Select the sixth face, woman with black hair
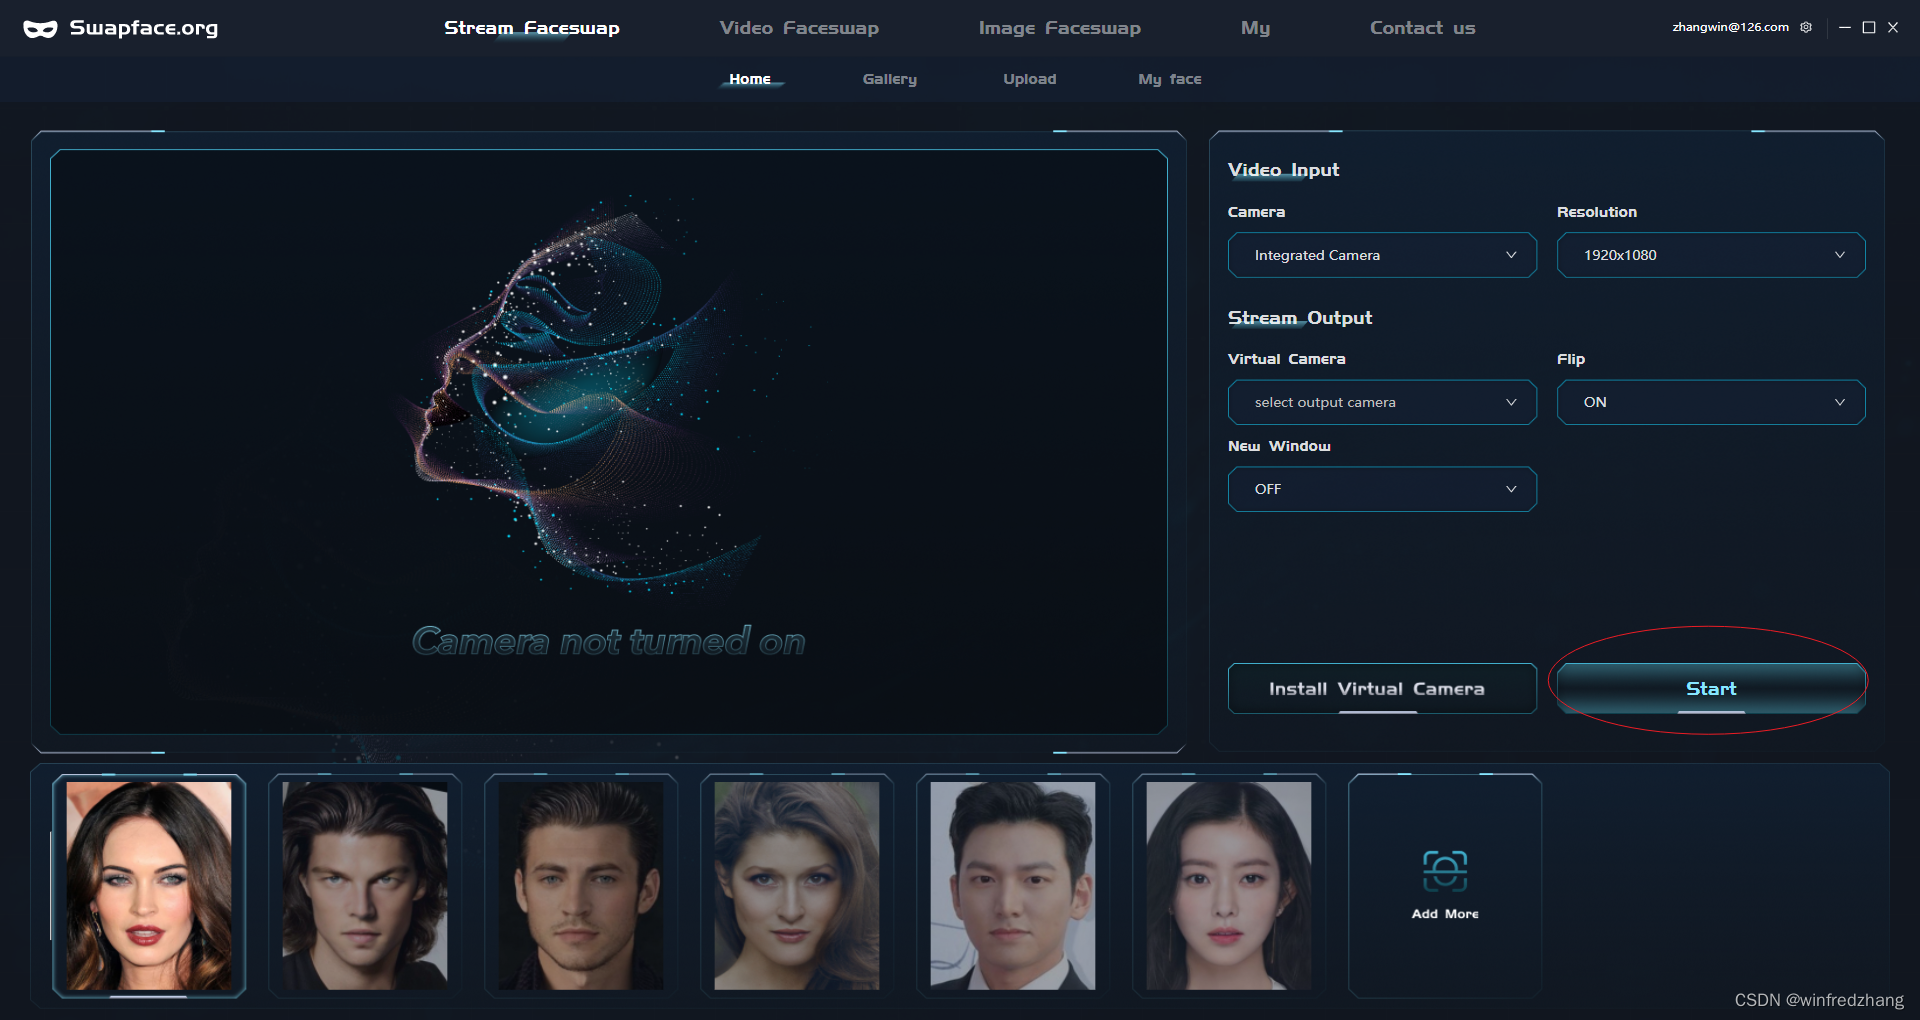The width and height of the screenshot is (1920, 1020). tap(1229, 886)
